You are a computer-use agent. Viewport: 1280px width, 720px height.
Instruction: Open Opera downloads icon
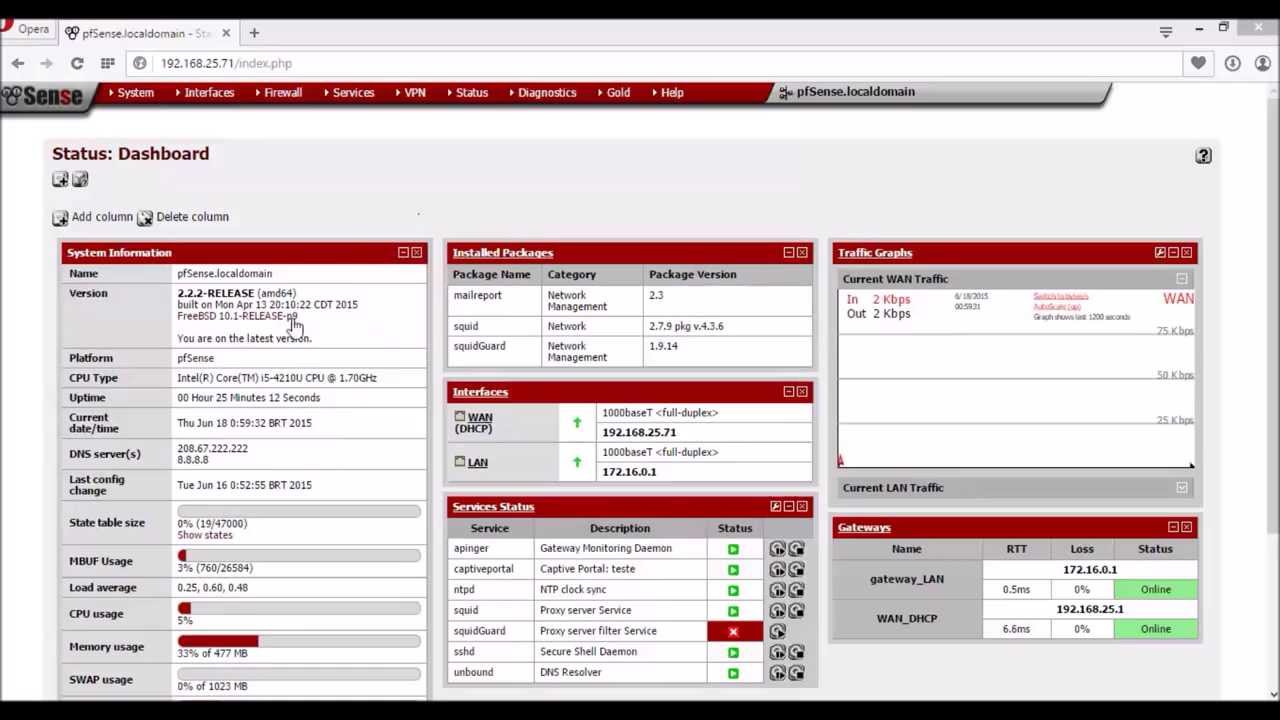(x=1232, y=63)
